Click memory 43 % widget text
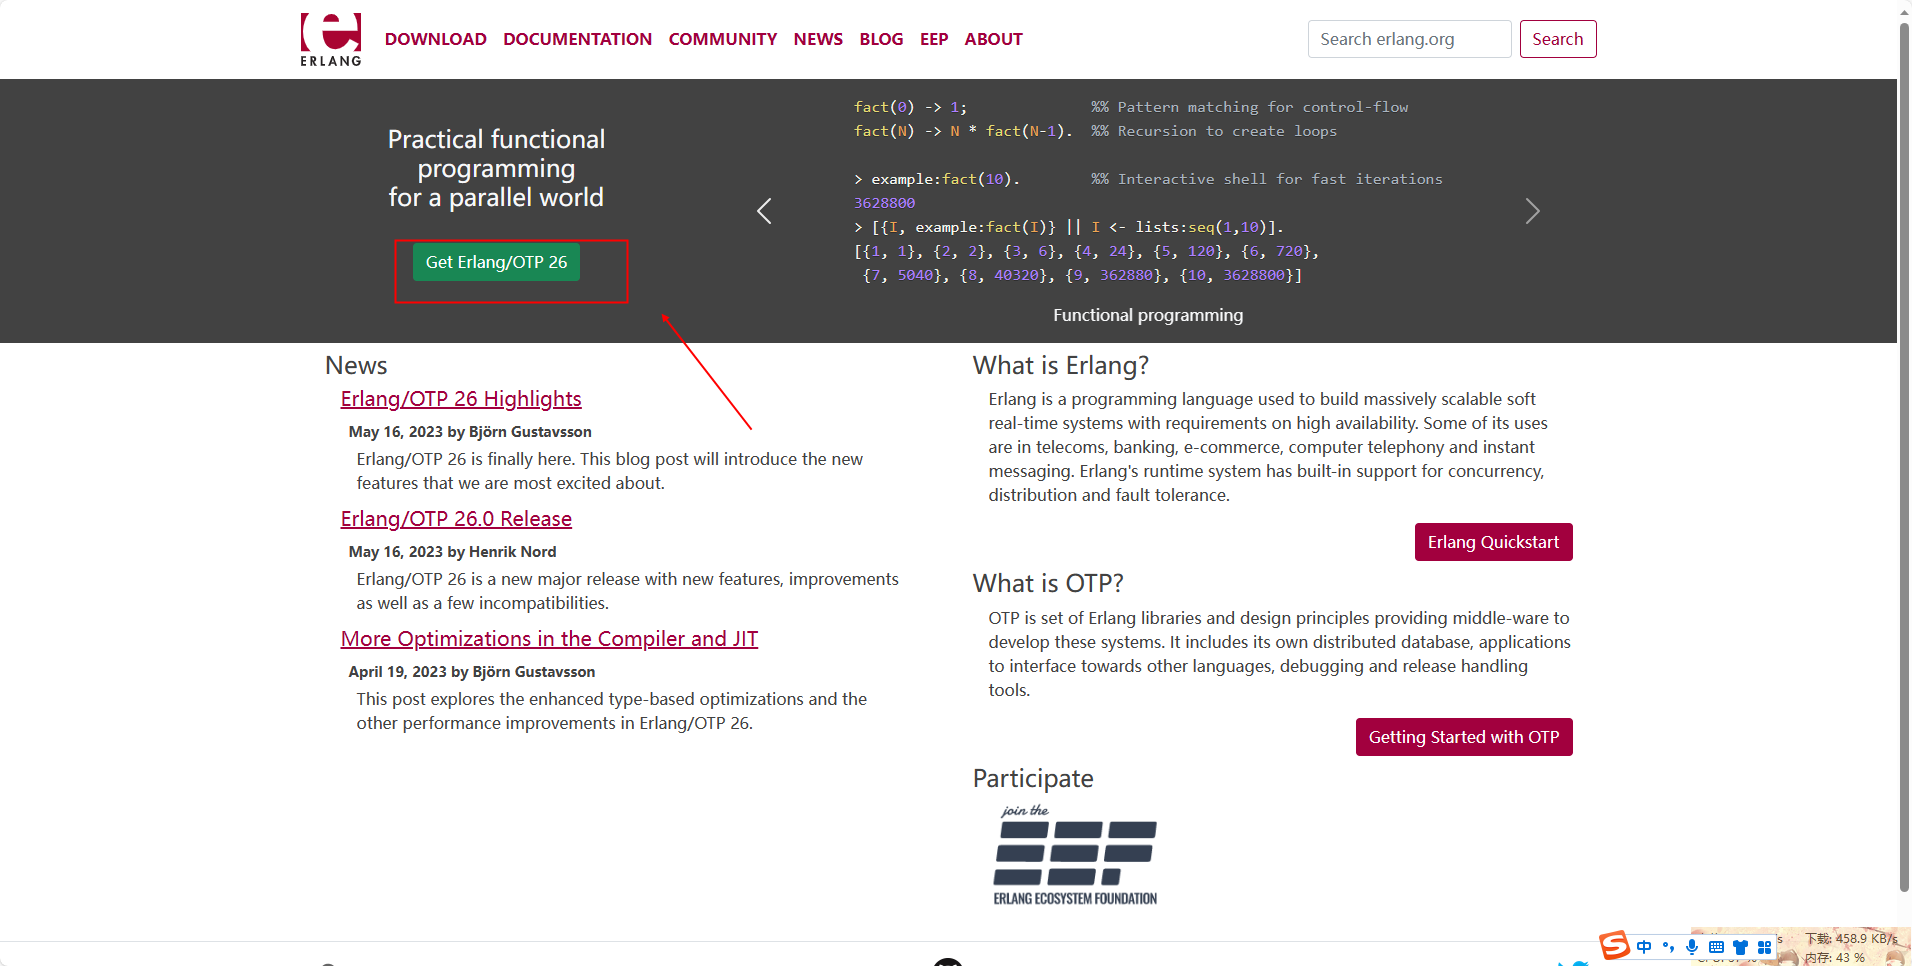Image resolution: width=1912 pixels, height=966 pixels. point(1835,957)
